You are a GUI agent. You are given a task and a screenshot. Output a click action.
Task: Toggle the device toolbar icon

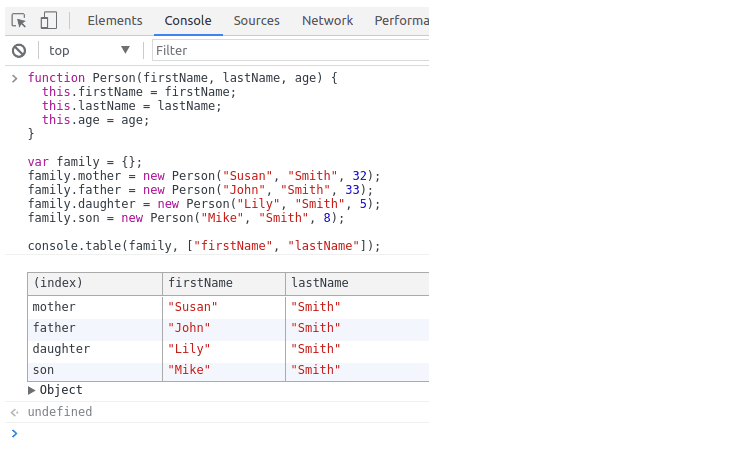point(48,20)
